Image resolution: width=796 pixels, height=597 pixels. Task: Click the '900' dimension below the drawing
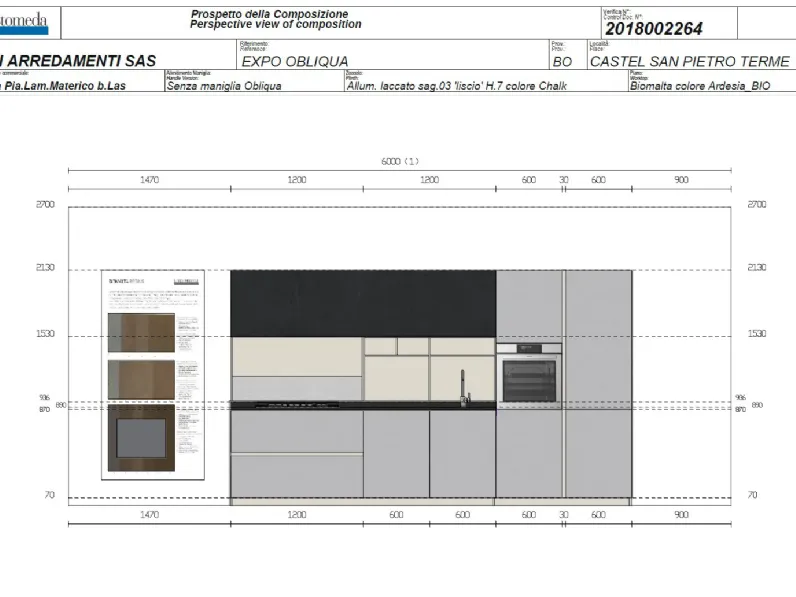pos(681,515)
